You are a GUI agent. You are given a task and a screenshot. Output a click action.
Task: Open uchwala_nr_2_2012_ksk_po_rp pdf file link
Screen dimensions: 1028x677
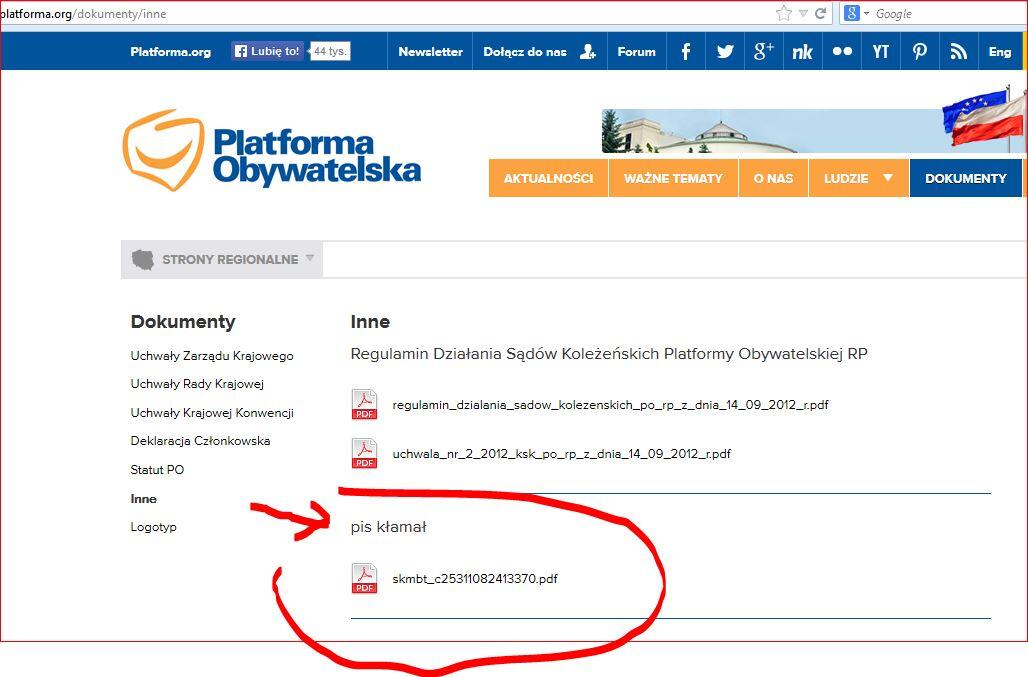point(561,454)
